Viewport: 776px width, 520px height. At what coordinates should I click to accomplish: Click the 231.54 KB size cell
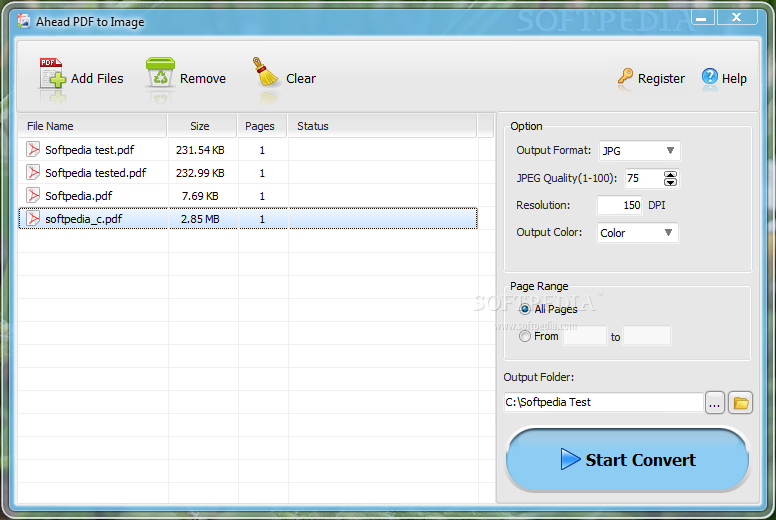pyautogui.click(x=200, y=150)
